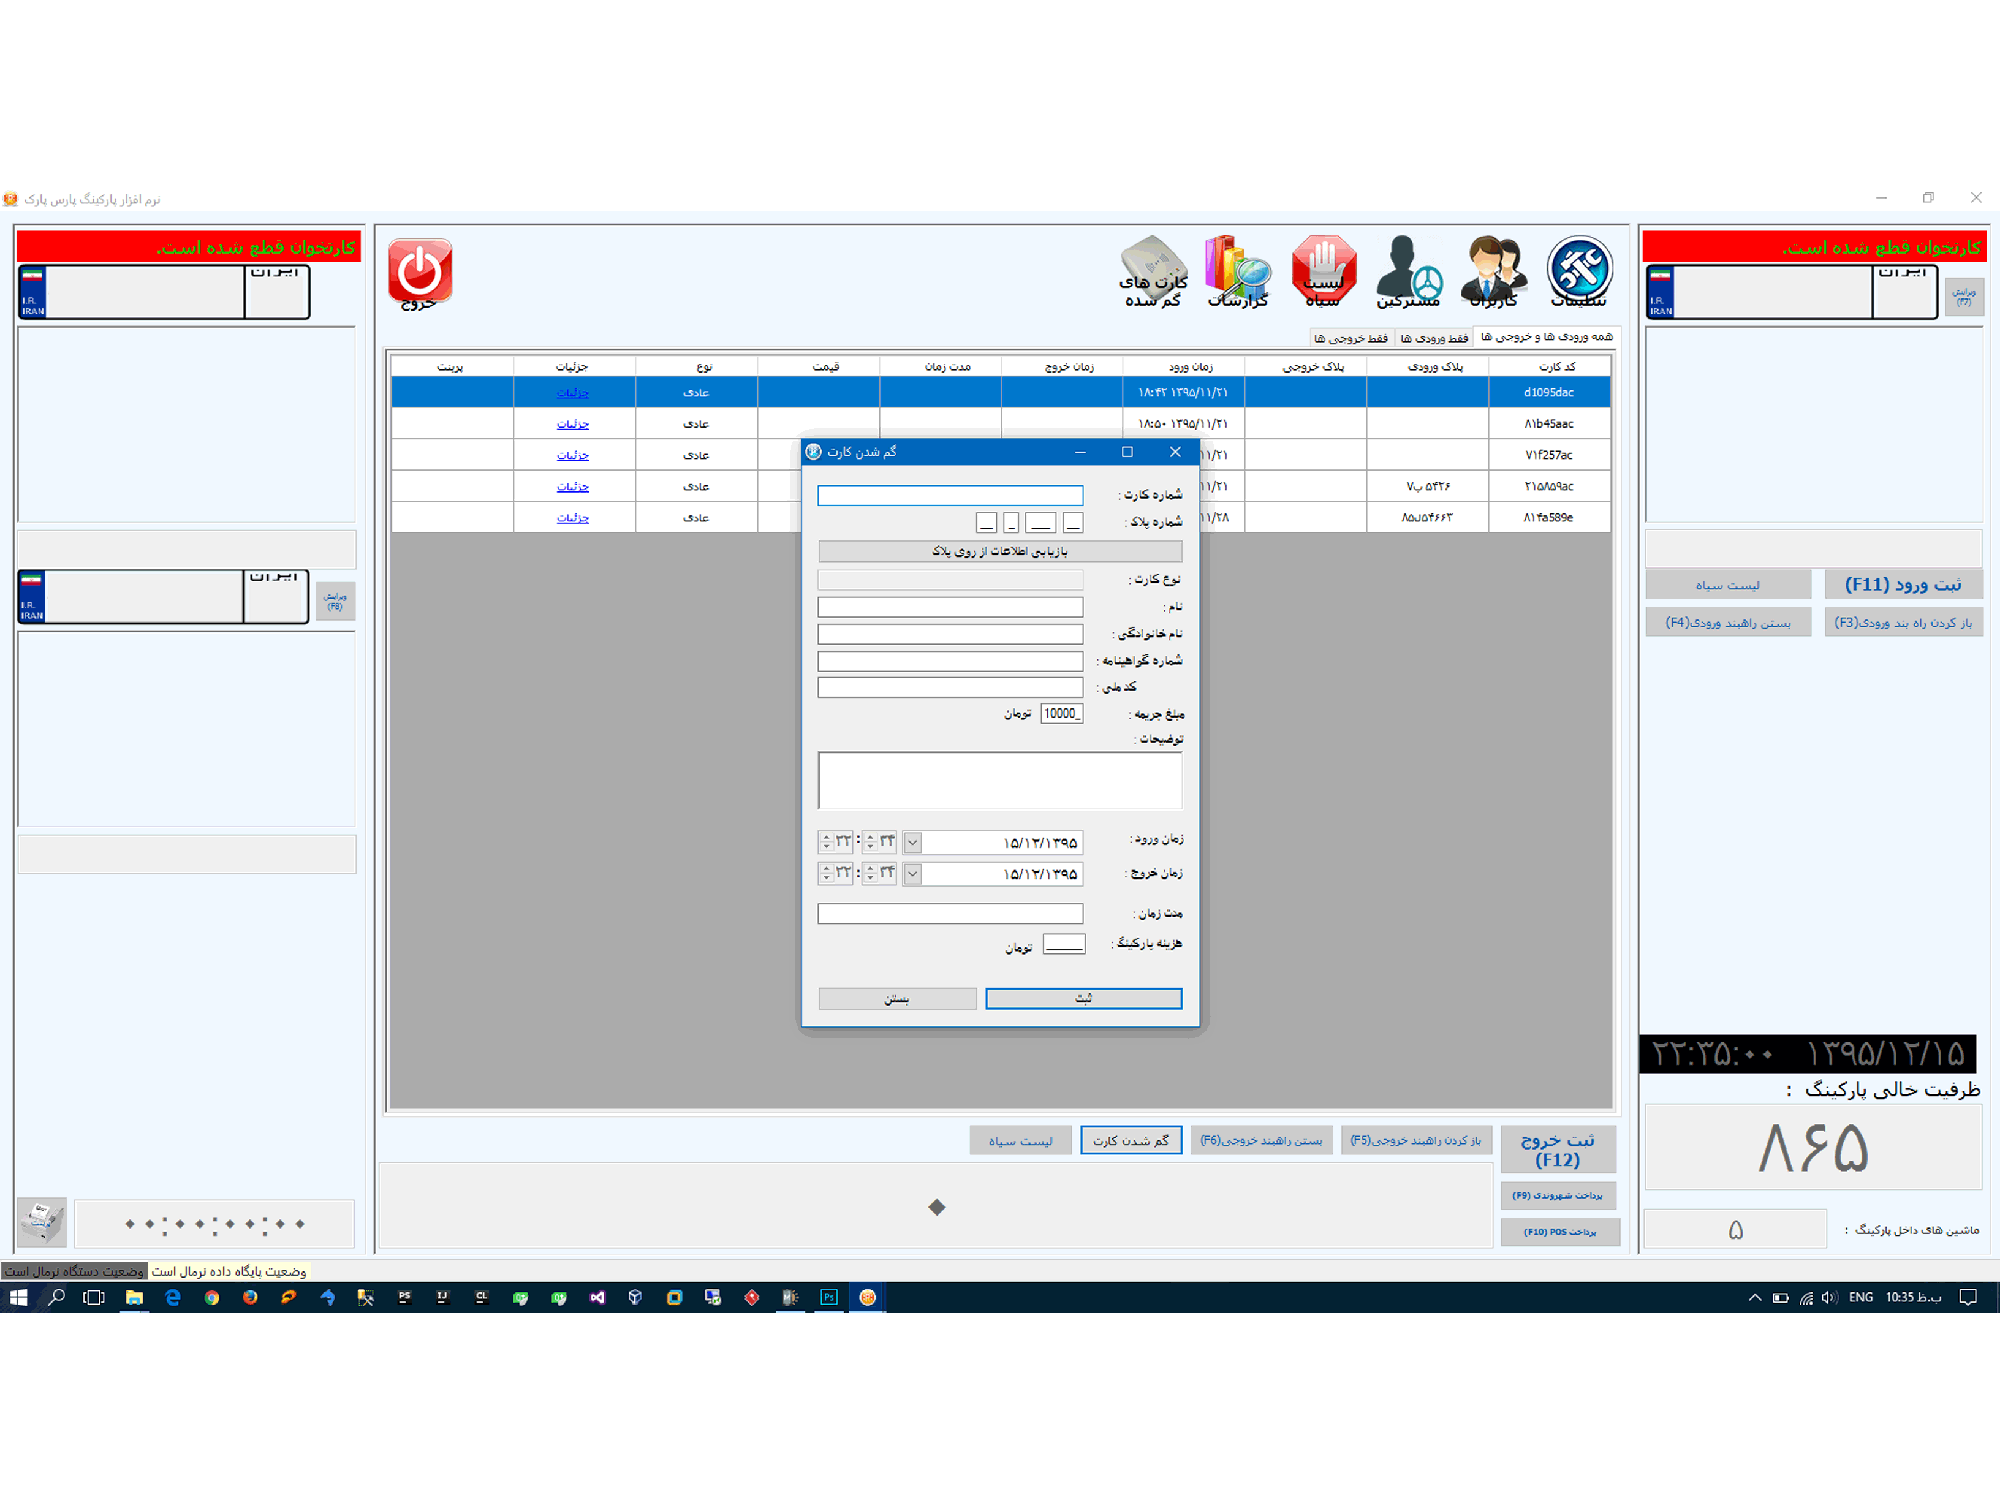The image size is (2000, 1500).
Task: Click the 'بستن' close button in the dialog
Action: click(x=897, y=998)
